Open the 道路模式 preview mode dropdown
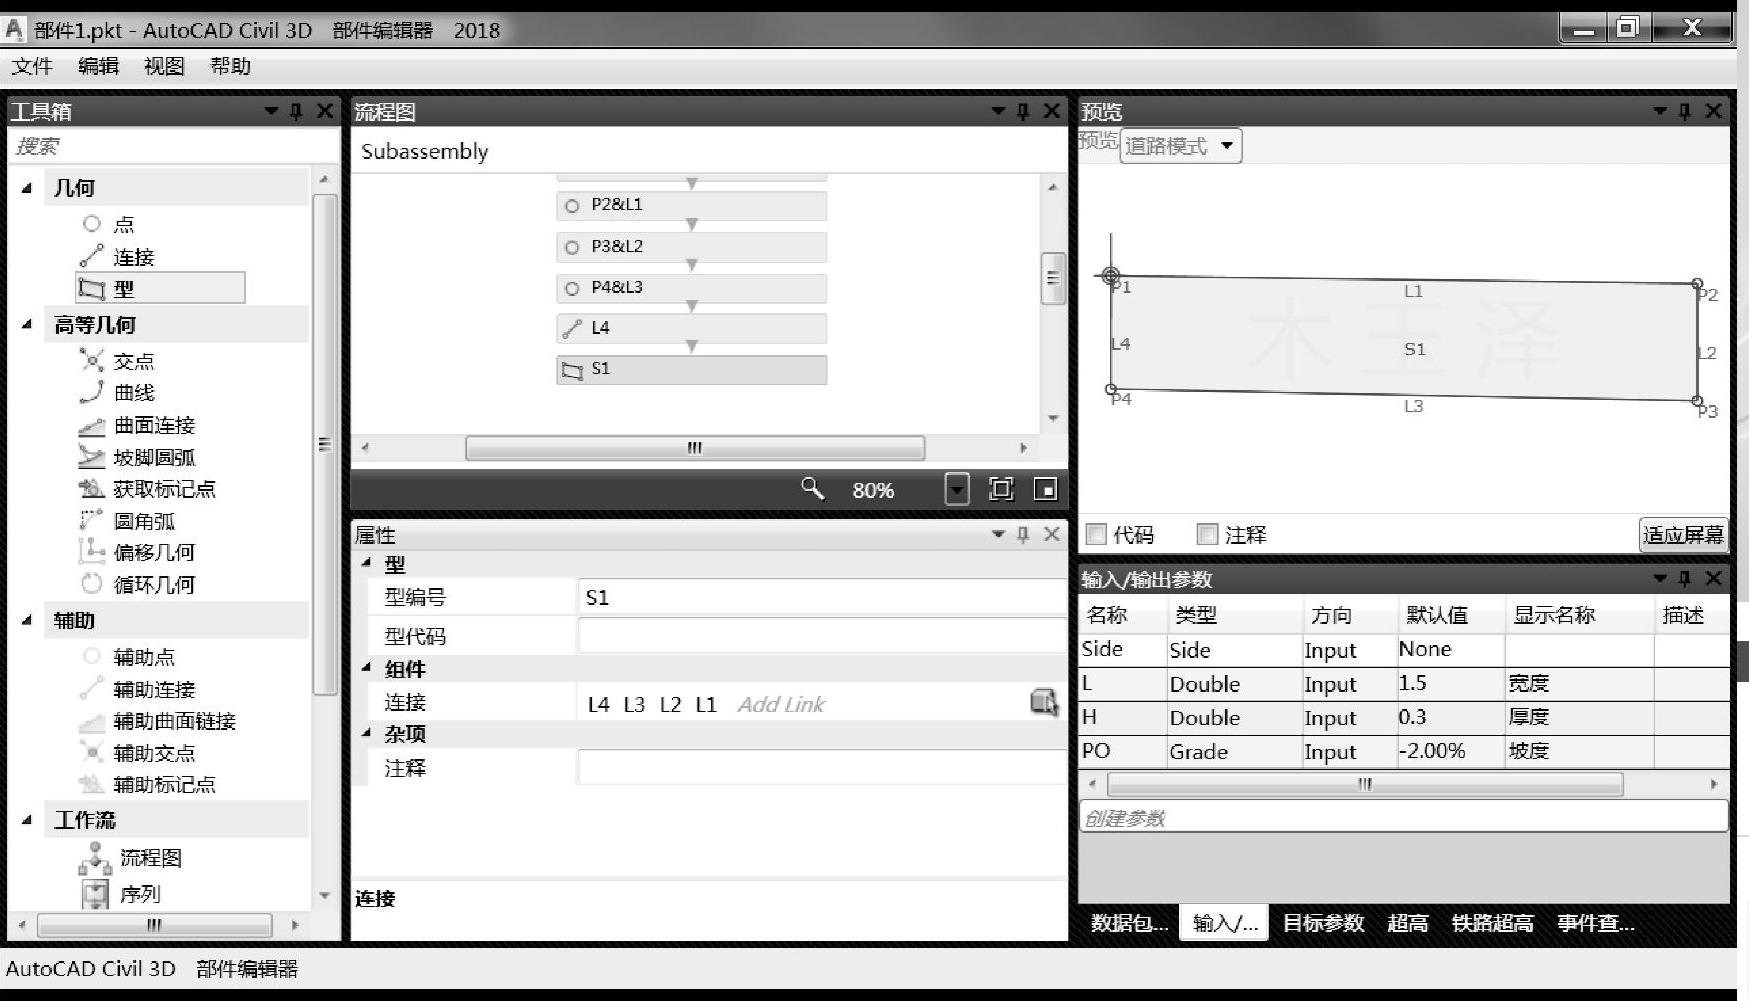Screen dimensions: 1749x1001 (1181, 146)
